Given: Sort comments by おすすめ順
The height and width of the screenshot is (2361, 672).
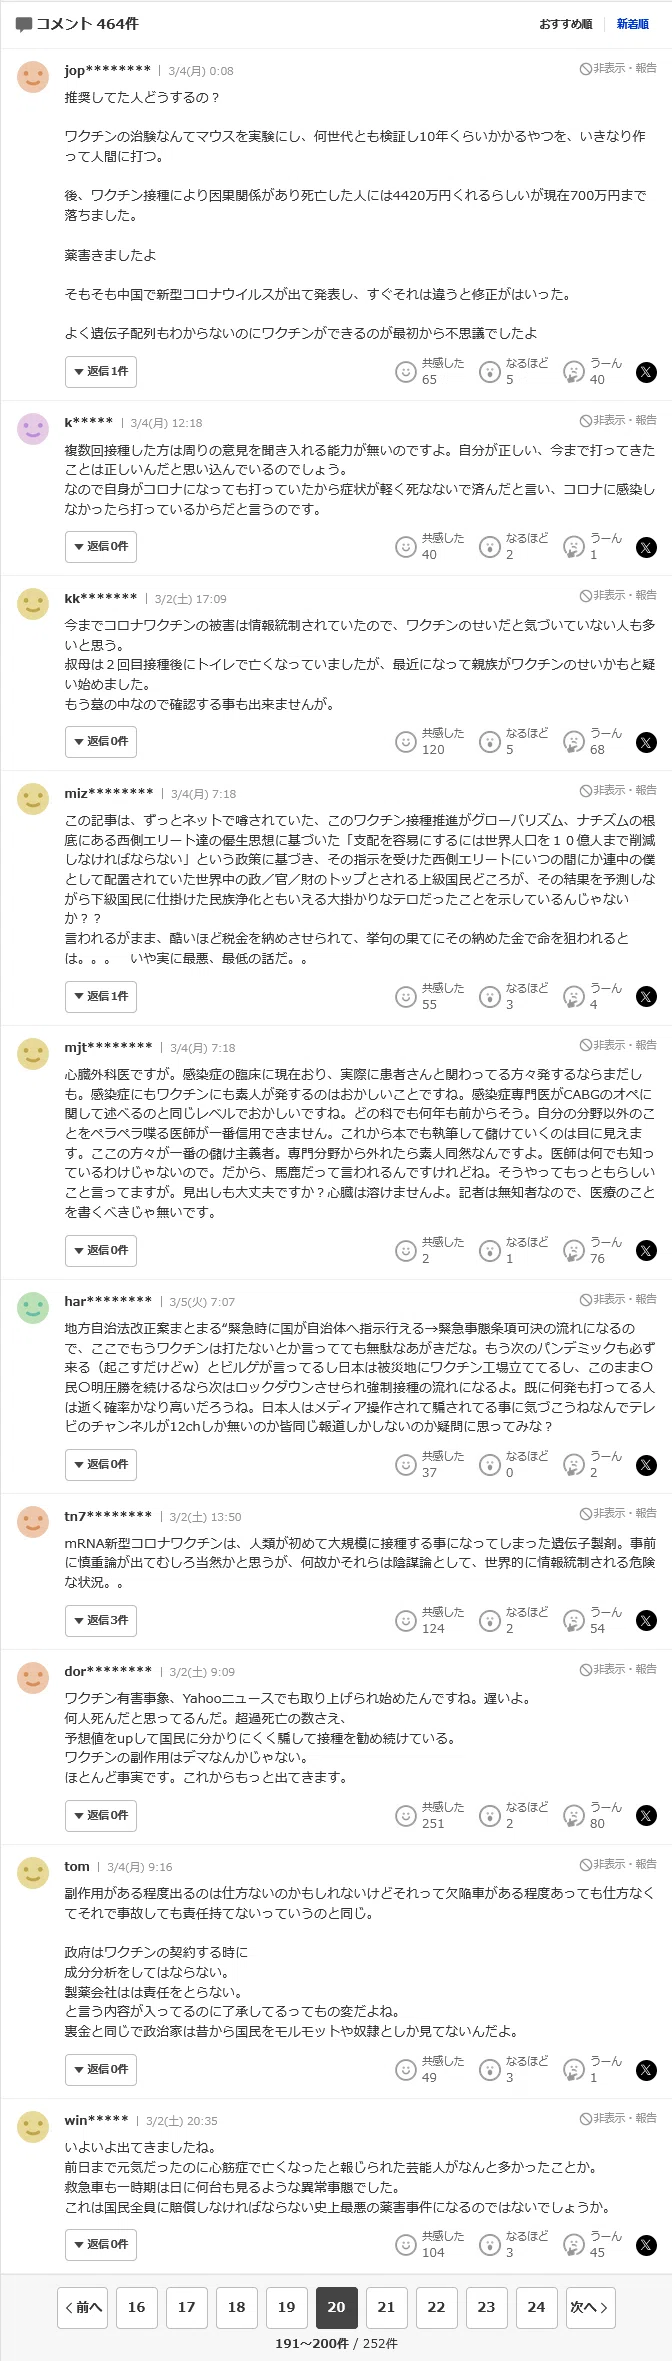Looking at the screenshot, I should 566,24.
